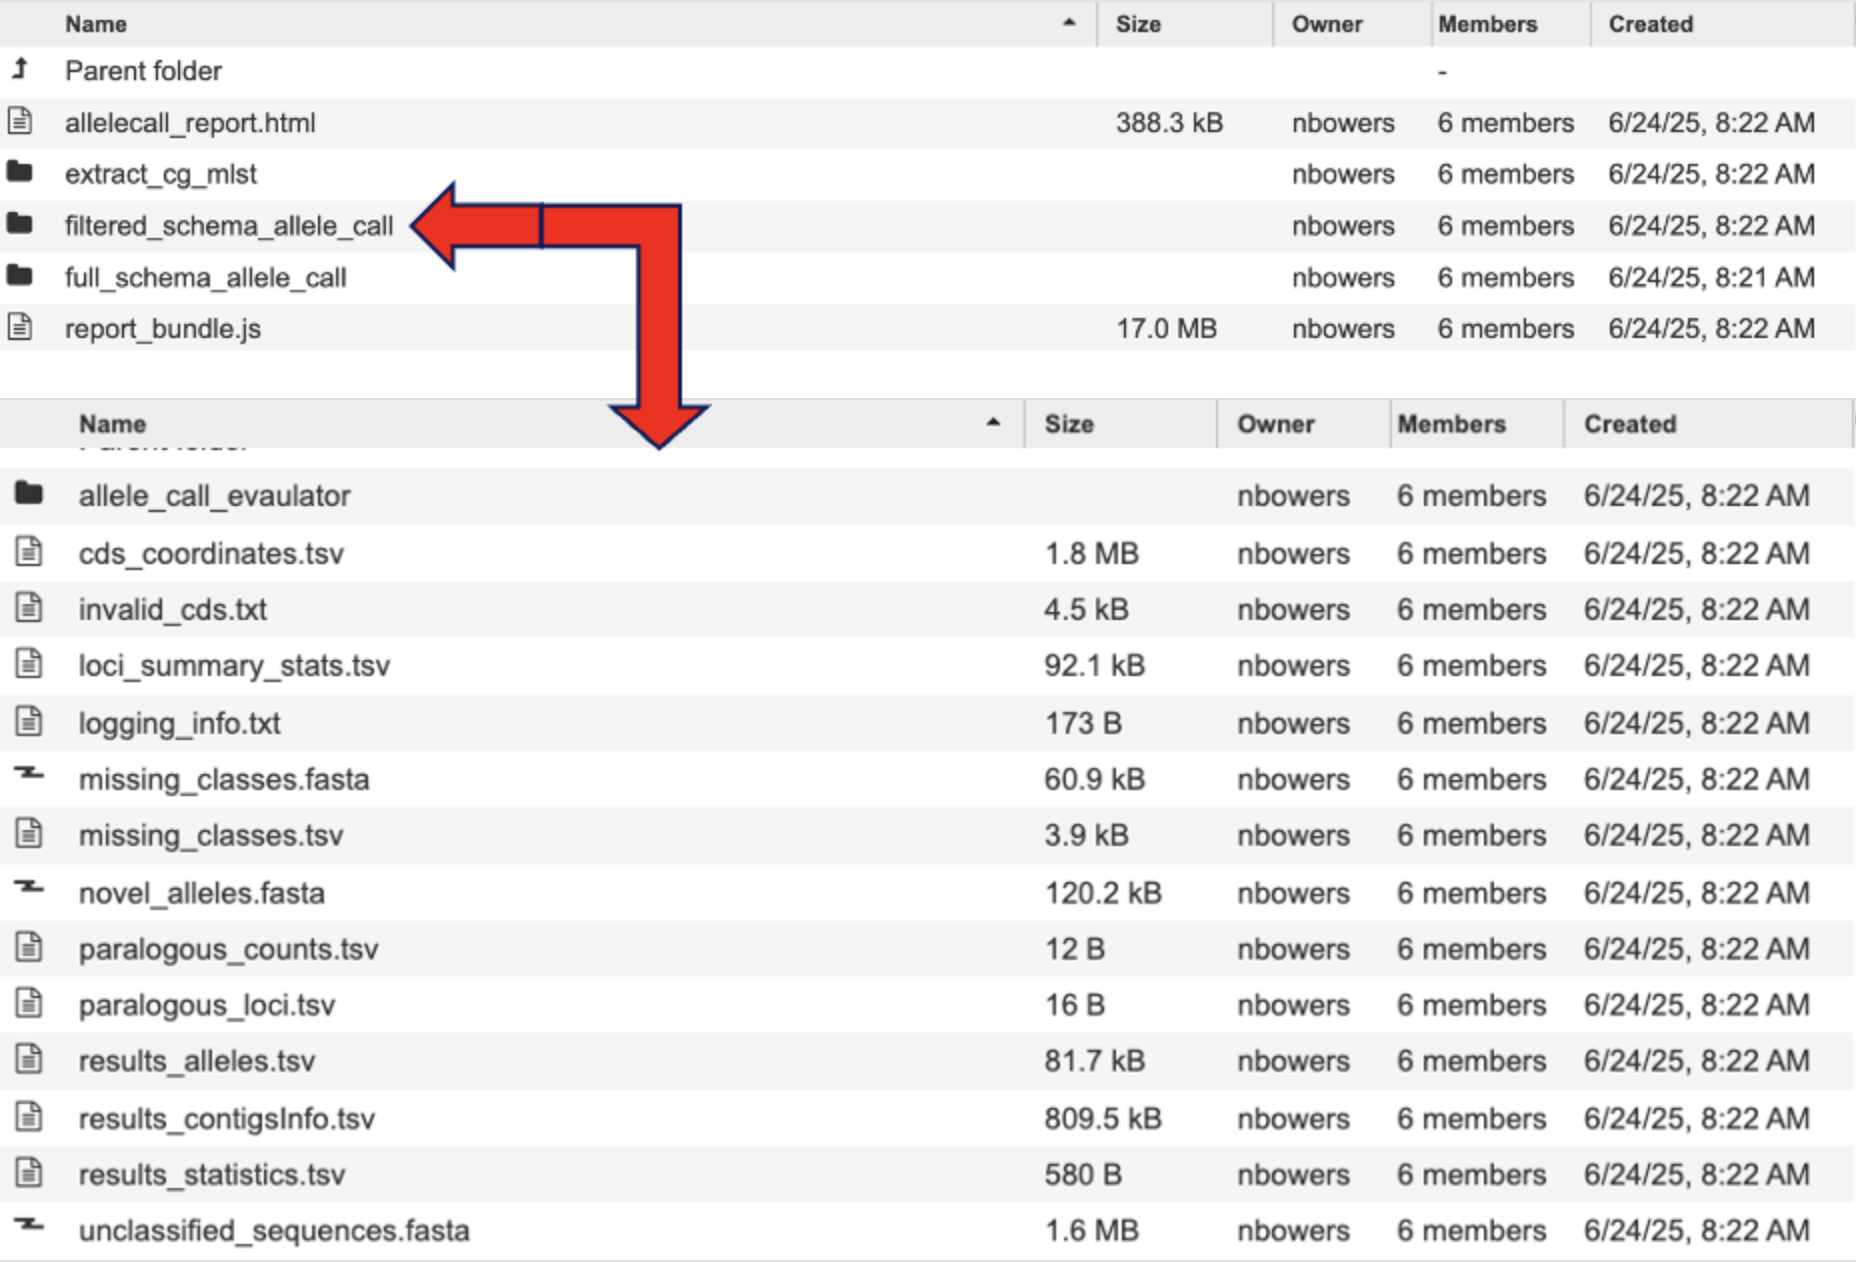The image size is (1856, 1262).
Task: Sort files by the Size column header
Action: (1141, 24)
